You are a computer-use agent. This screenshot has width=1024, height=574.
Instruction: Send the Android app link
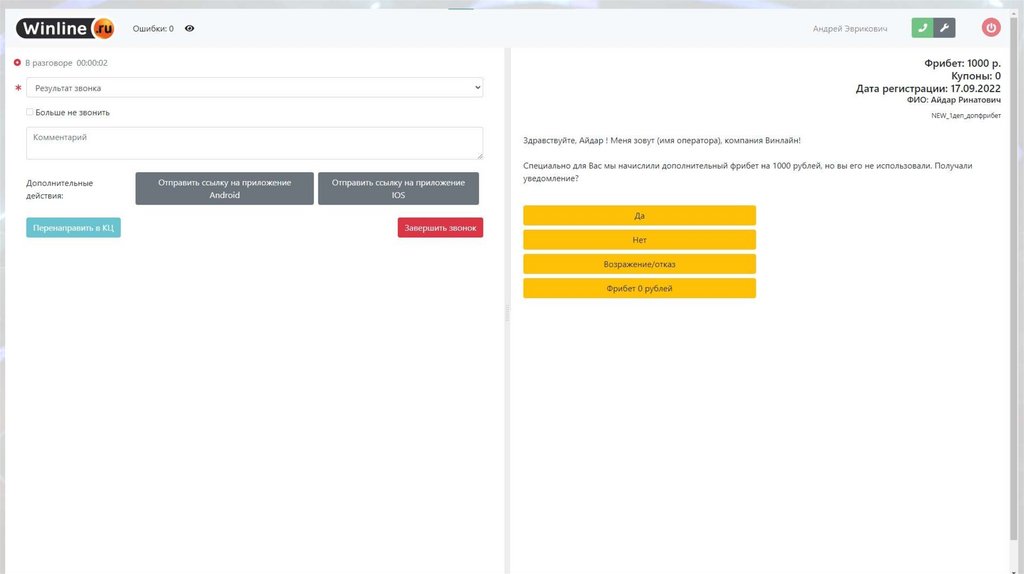click(224, 189)
